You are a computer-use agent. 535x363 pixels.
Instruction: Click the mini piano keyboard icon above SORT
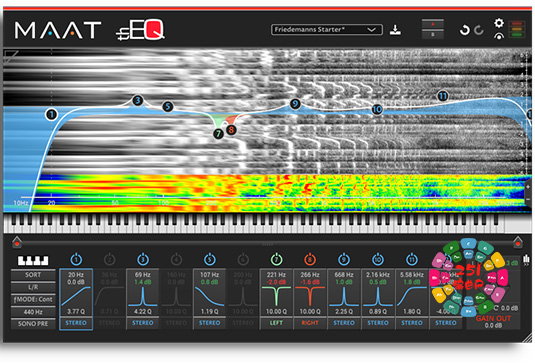(33, 260)
